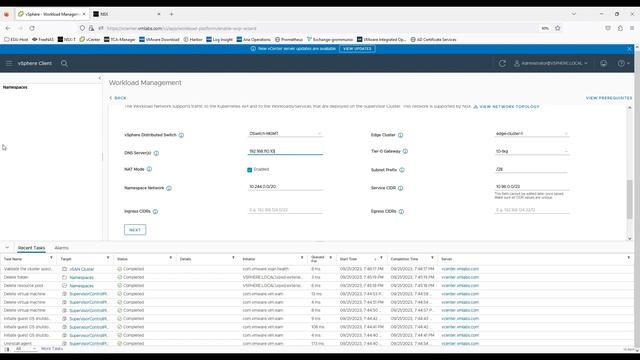Image resolution: width=640 pixels, height=360 pixels.
Task: Go BACK in Workload Management
Action: tap(118, 98)
